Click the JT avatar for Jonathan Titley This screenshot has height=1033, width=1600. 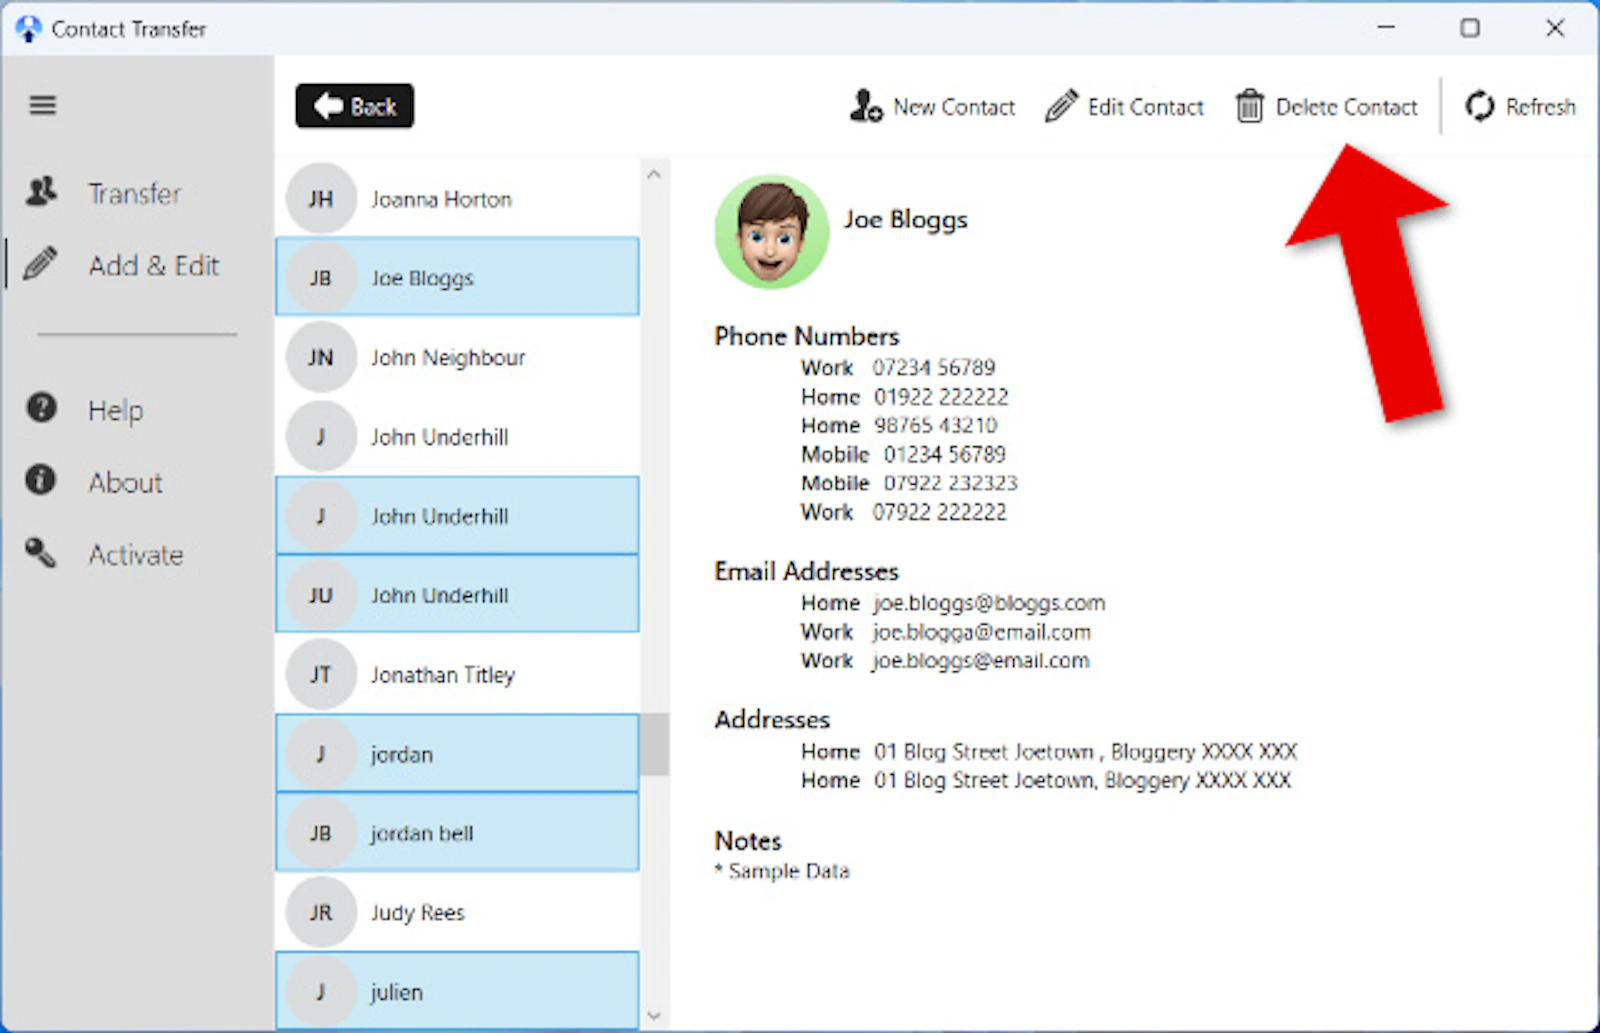(x=321, y=674)
